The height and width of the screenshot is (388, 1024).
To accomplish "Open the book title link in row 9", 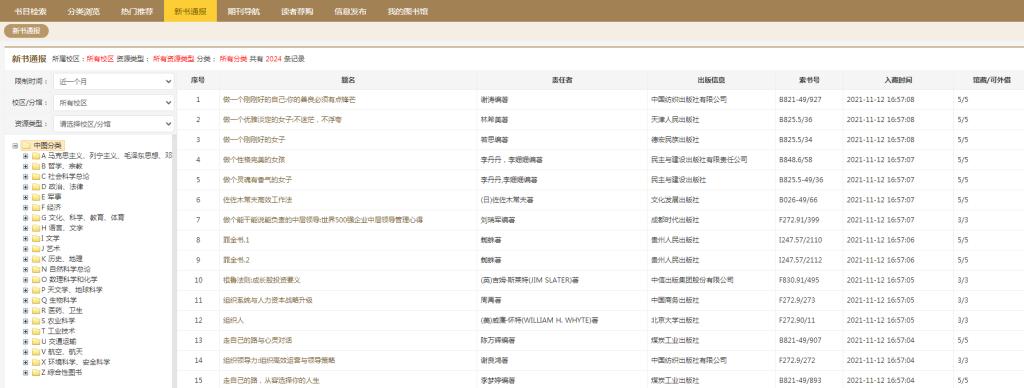I will [x=236, y=260].
